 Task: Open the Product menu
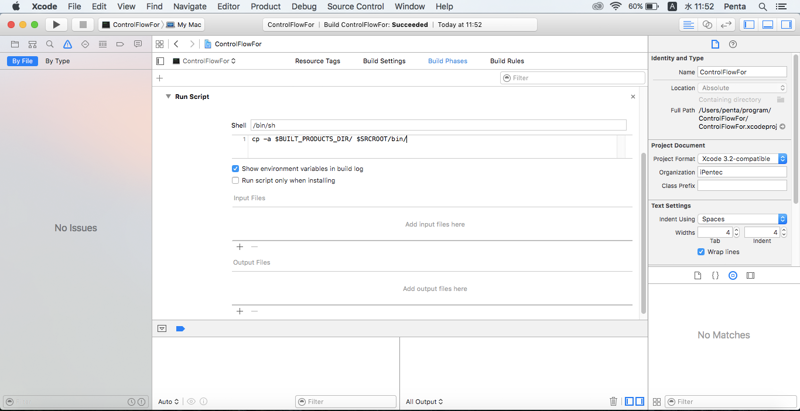(x=266, y=7)
